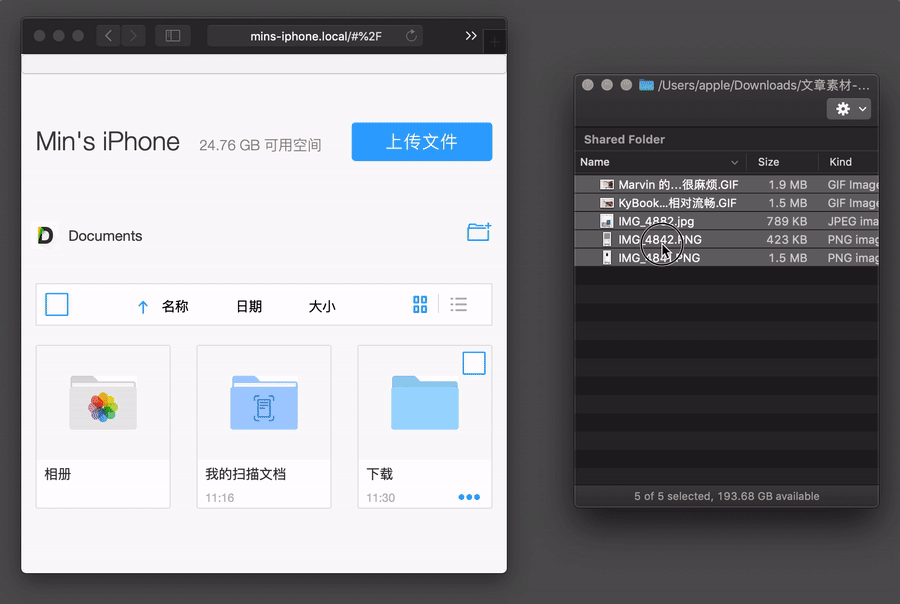This screenshot has height=604, width=900.
Task: Switch to grid view
Action: point(420,304)
